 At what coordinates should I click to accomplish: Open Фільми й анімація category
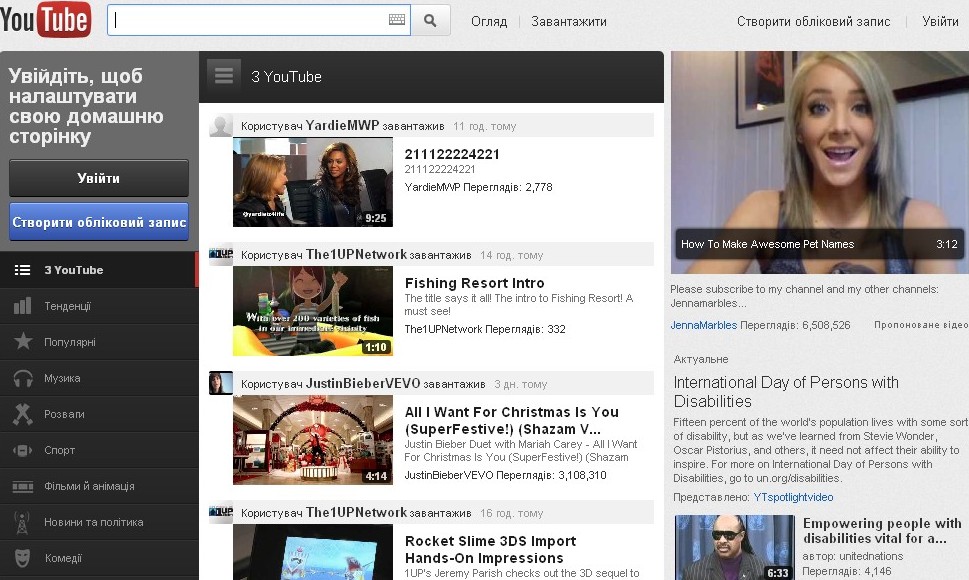point(99,486)
